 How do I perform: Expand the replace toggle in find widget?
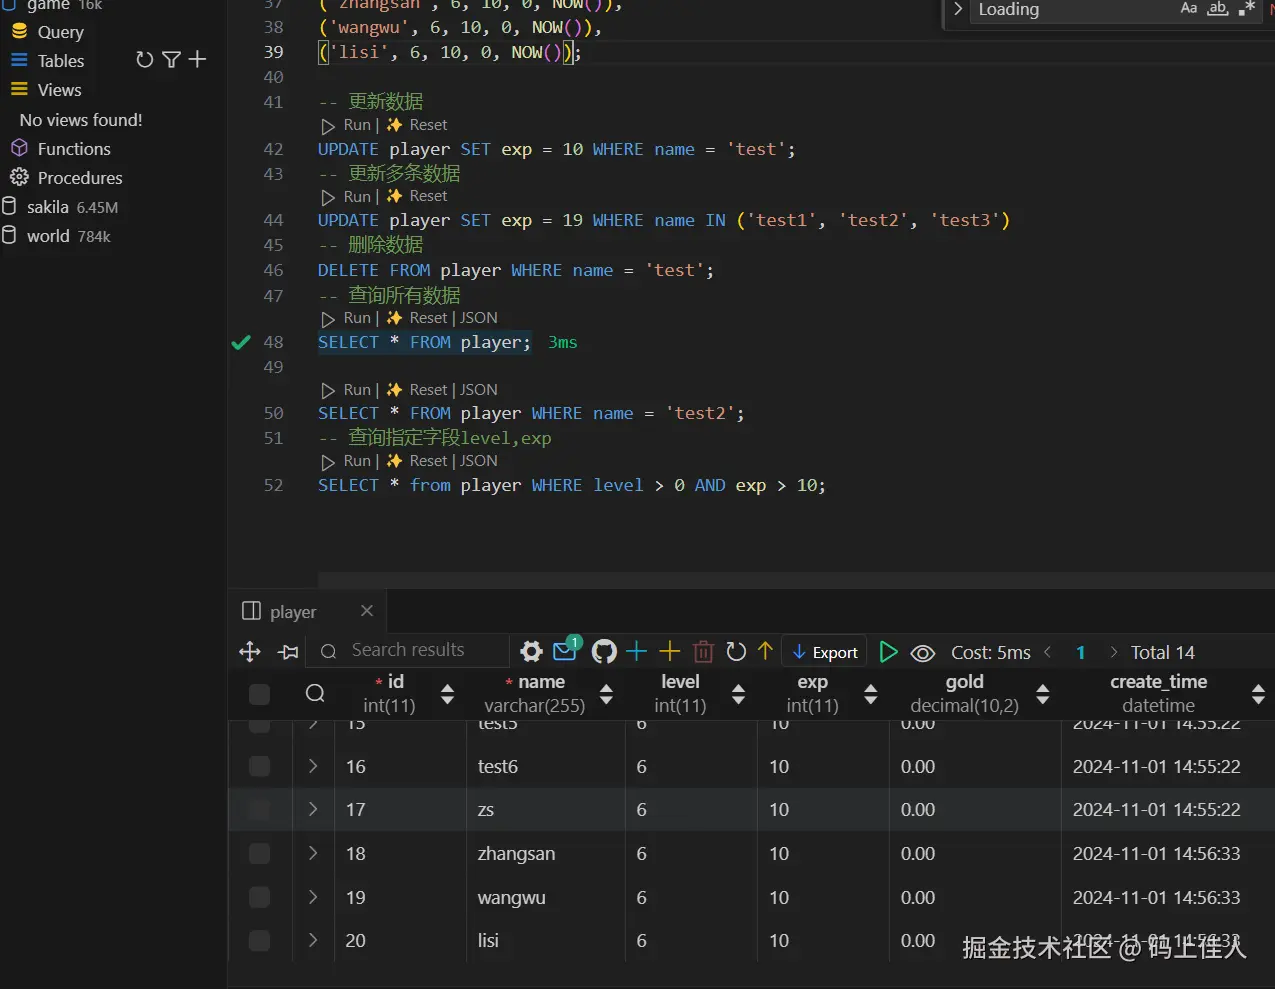(958, 9)
